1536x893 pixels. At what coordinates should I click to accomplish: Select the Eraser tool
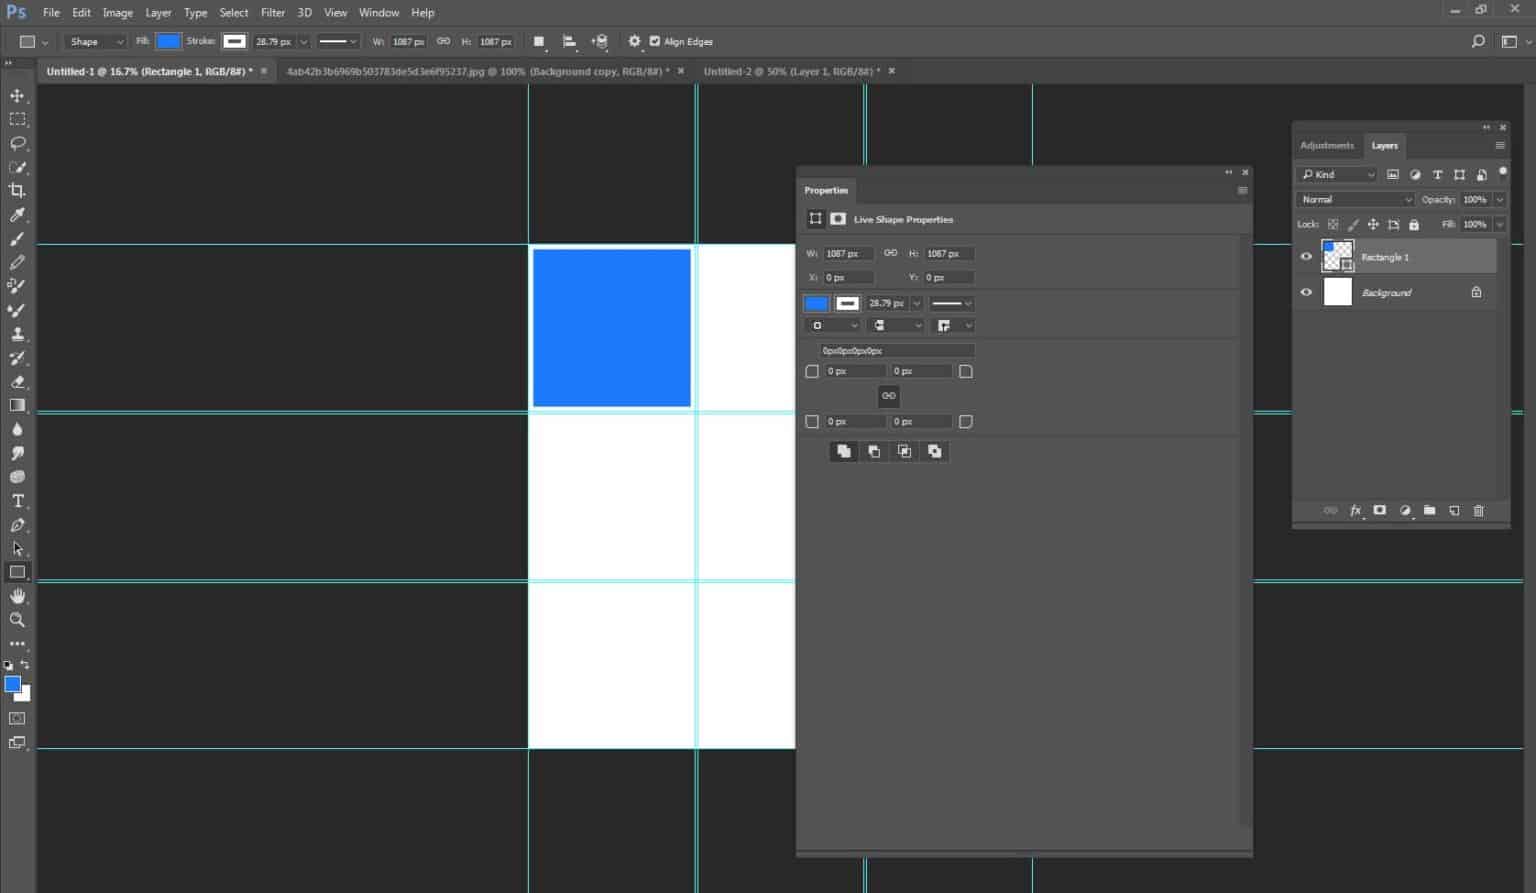[x=17, y=382]
